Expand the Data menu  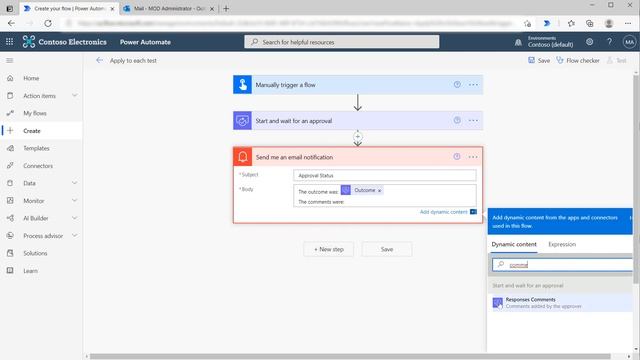tap(75, 183)
